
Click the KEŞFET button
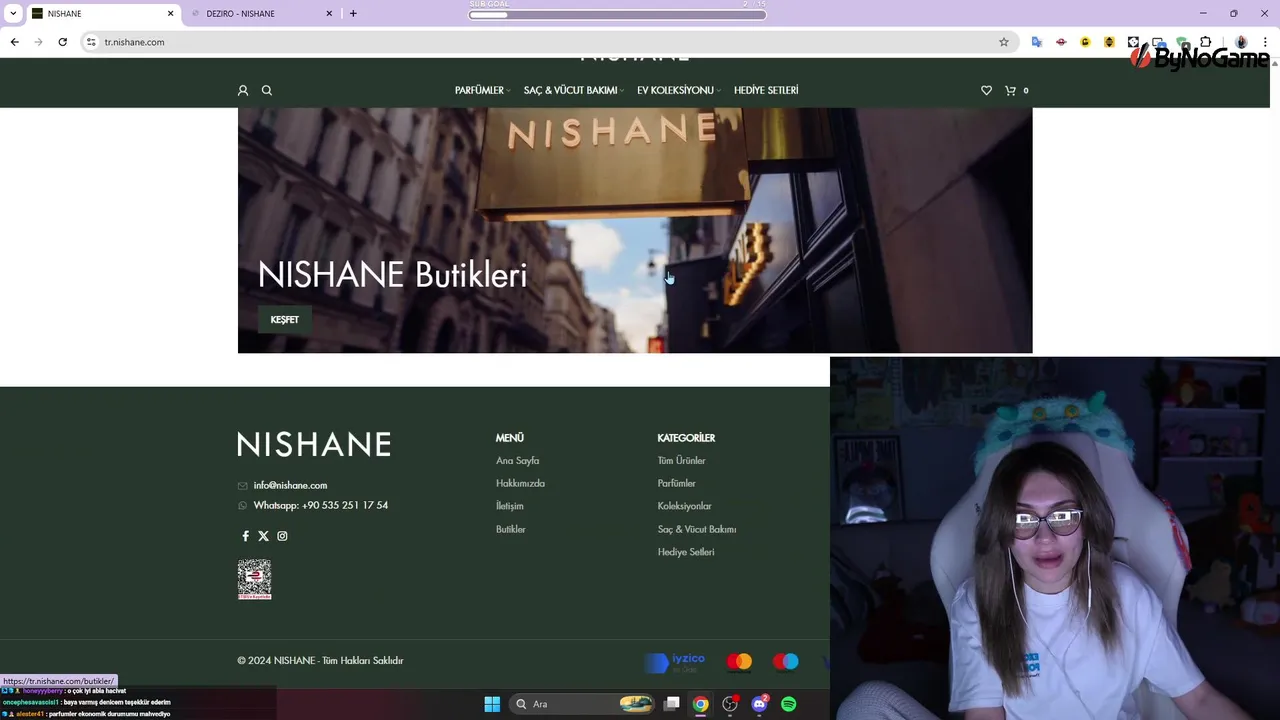pyautogui.click(x=285, y=320)
